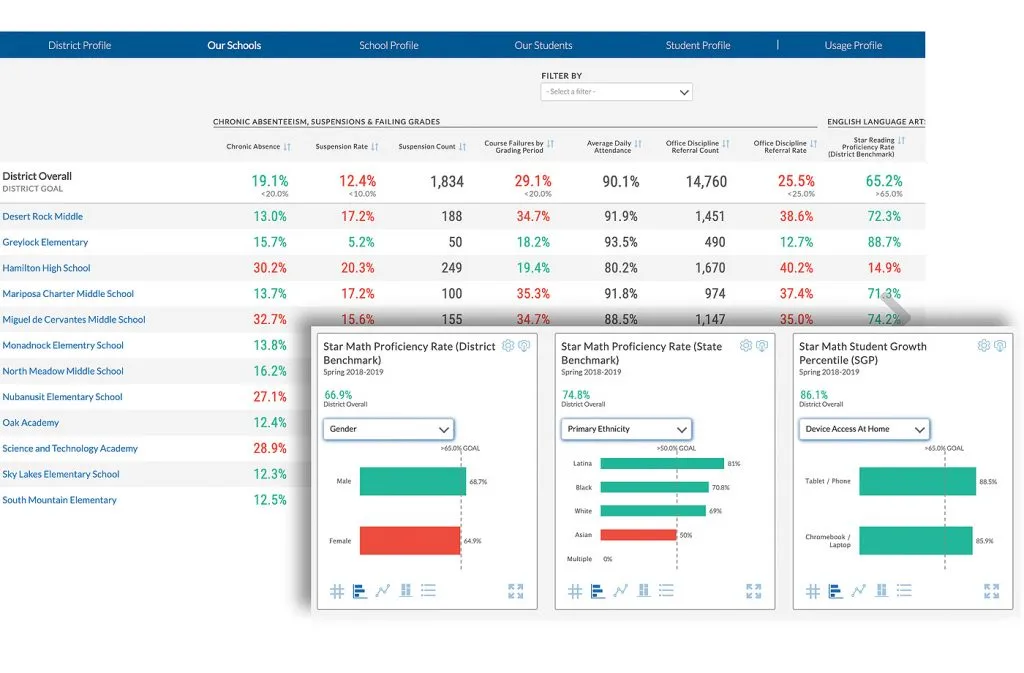The height and width of the screenshot is (673, 1024).
Task: Switch to the School Profile tab
Action: click(x=389, y=44)
